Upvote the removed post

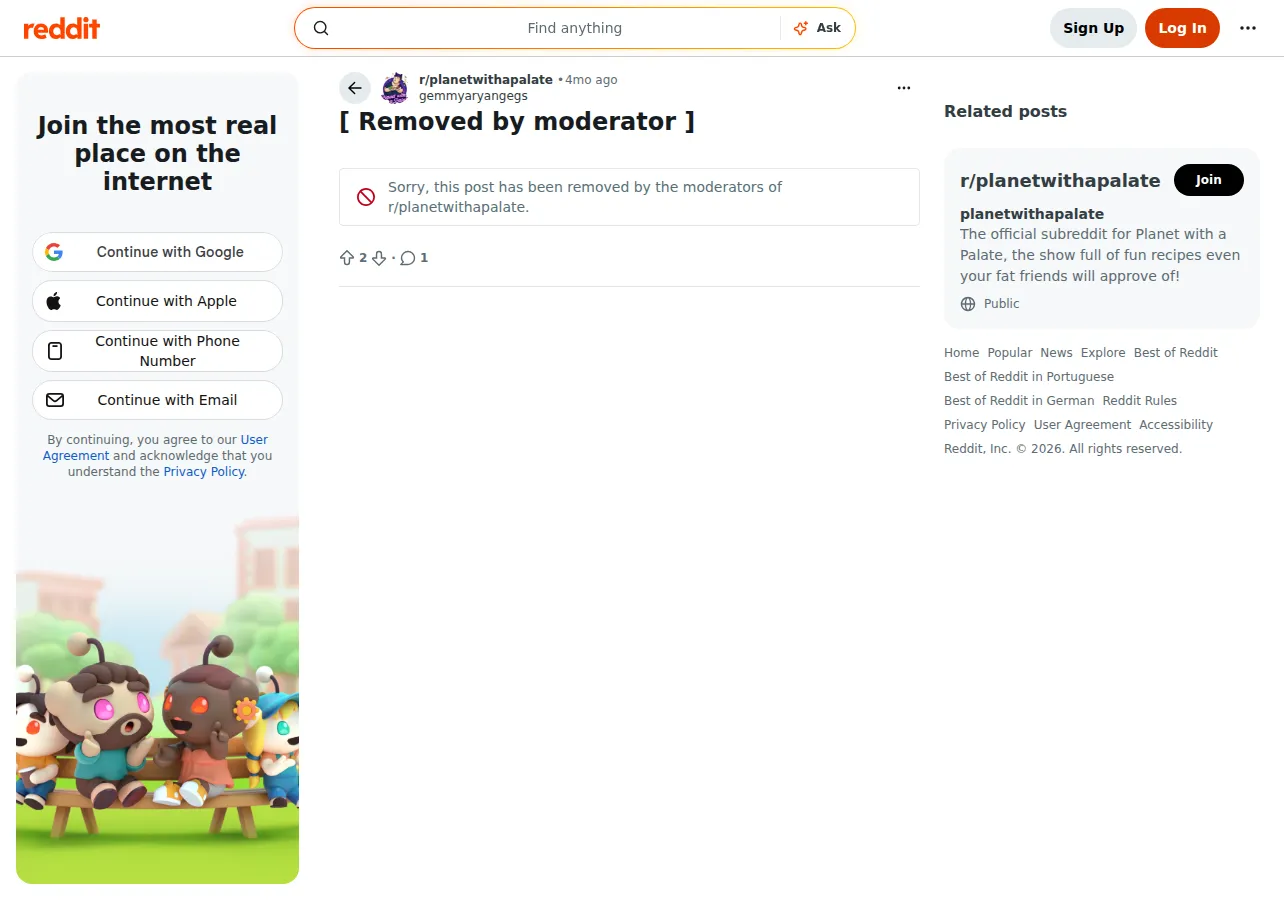point(347,258)
